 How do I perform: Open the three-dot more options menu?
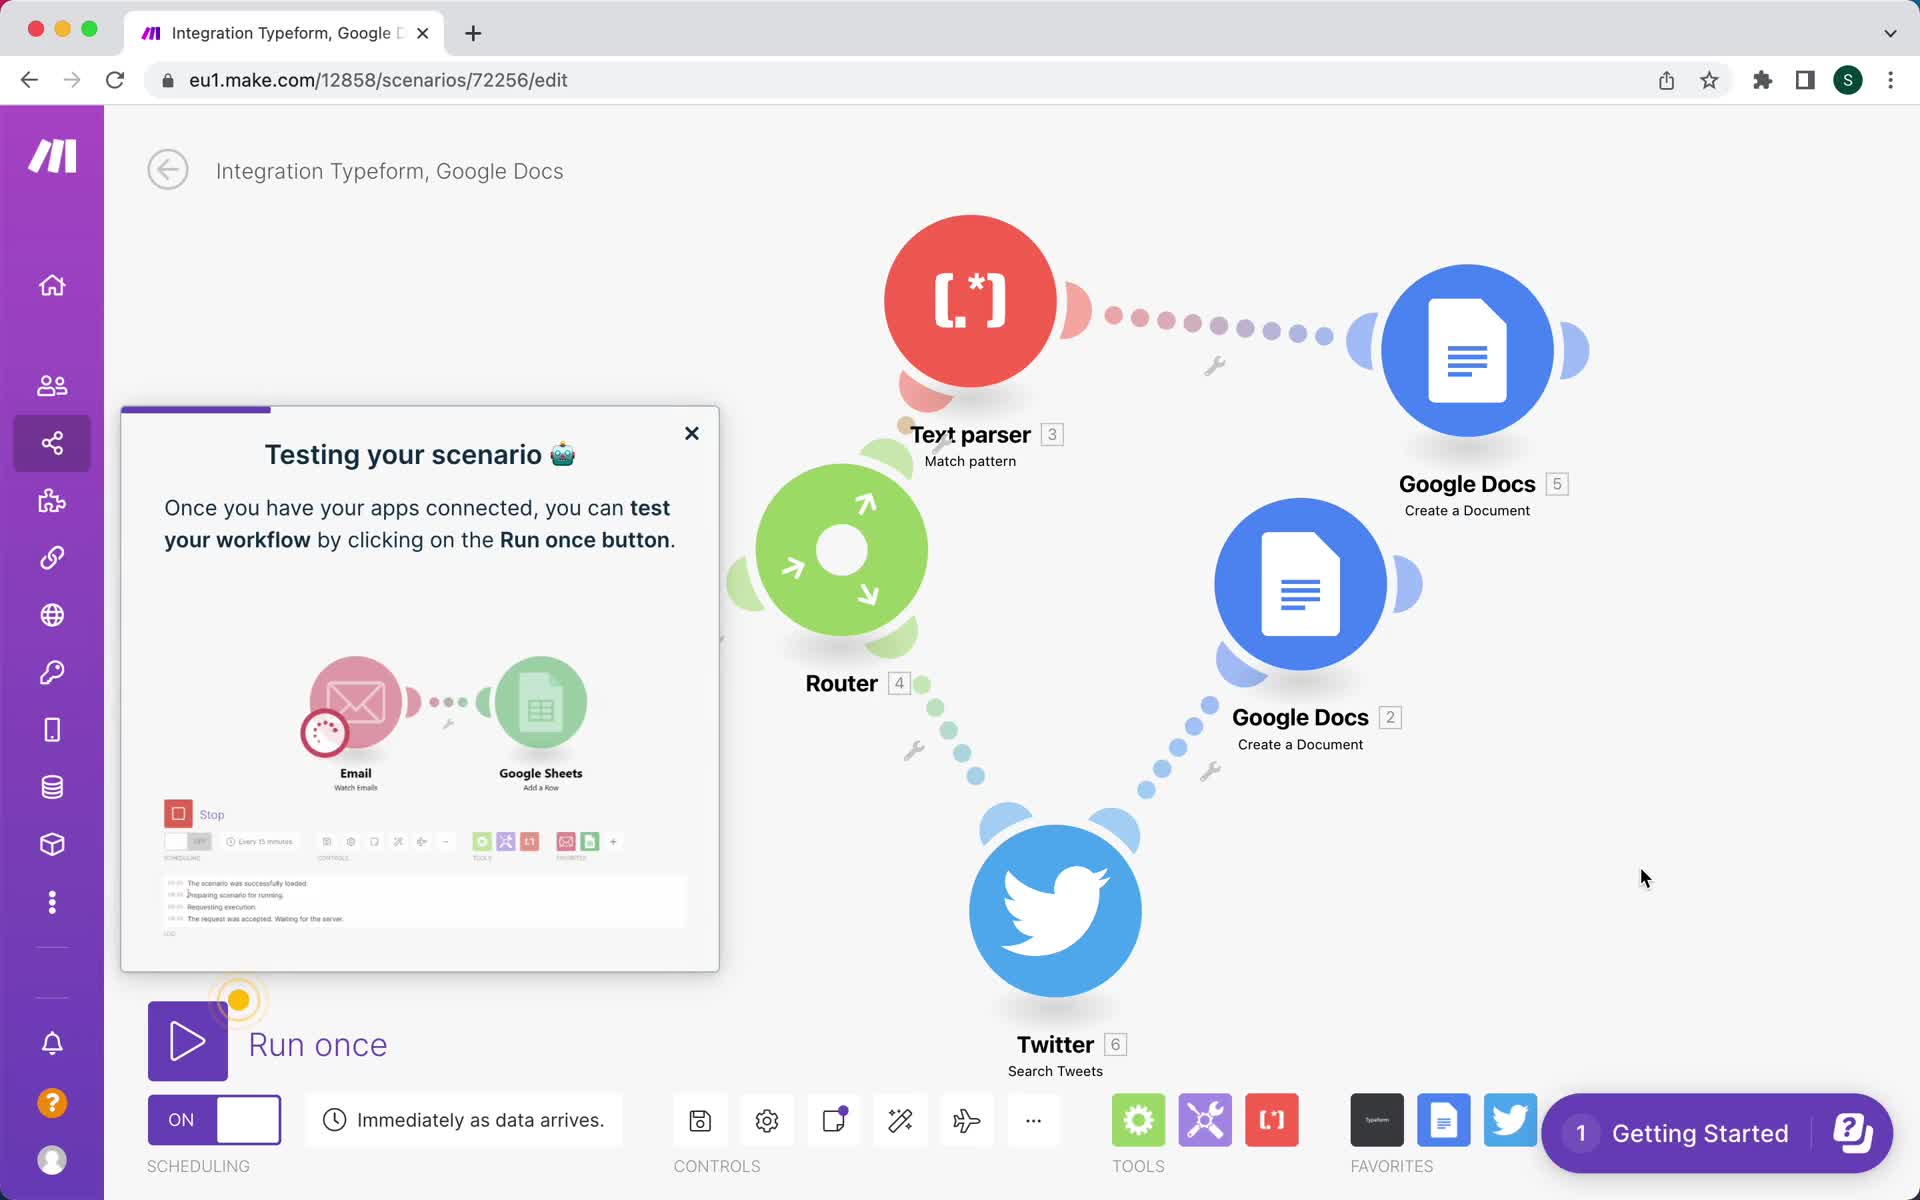pyautogui.click(x=1033, y=1120)
